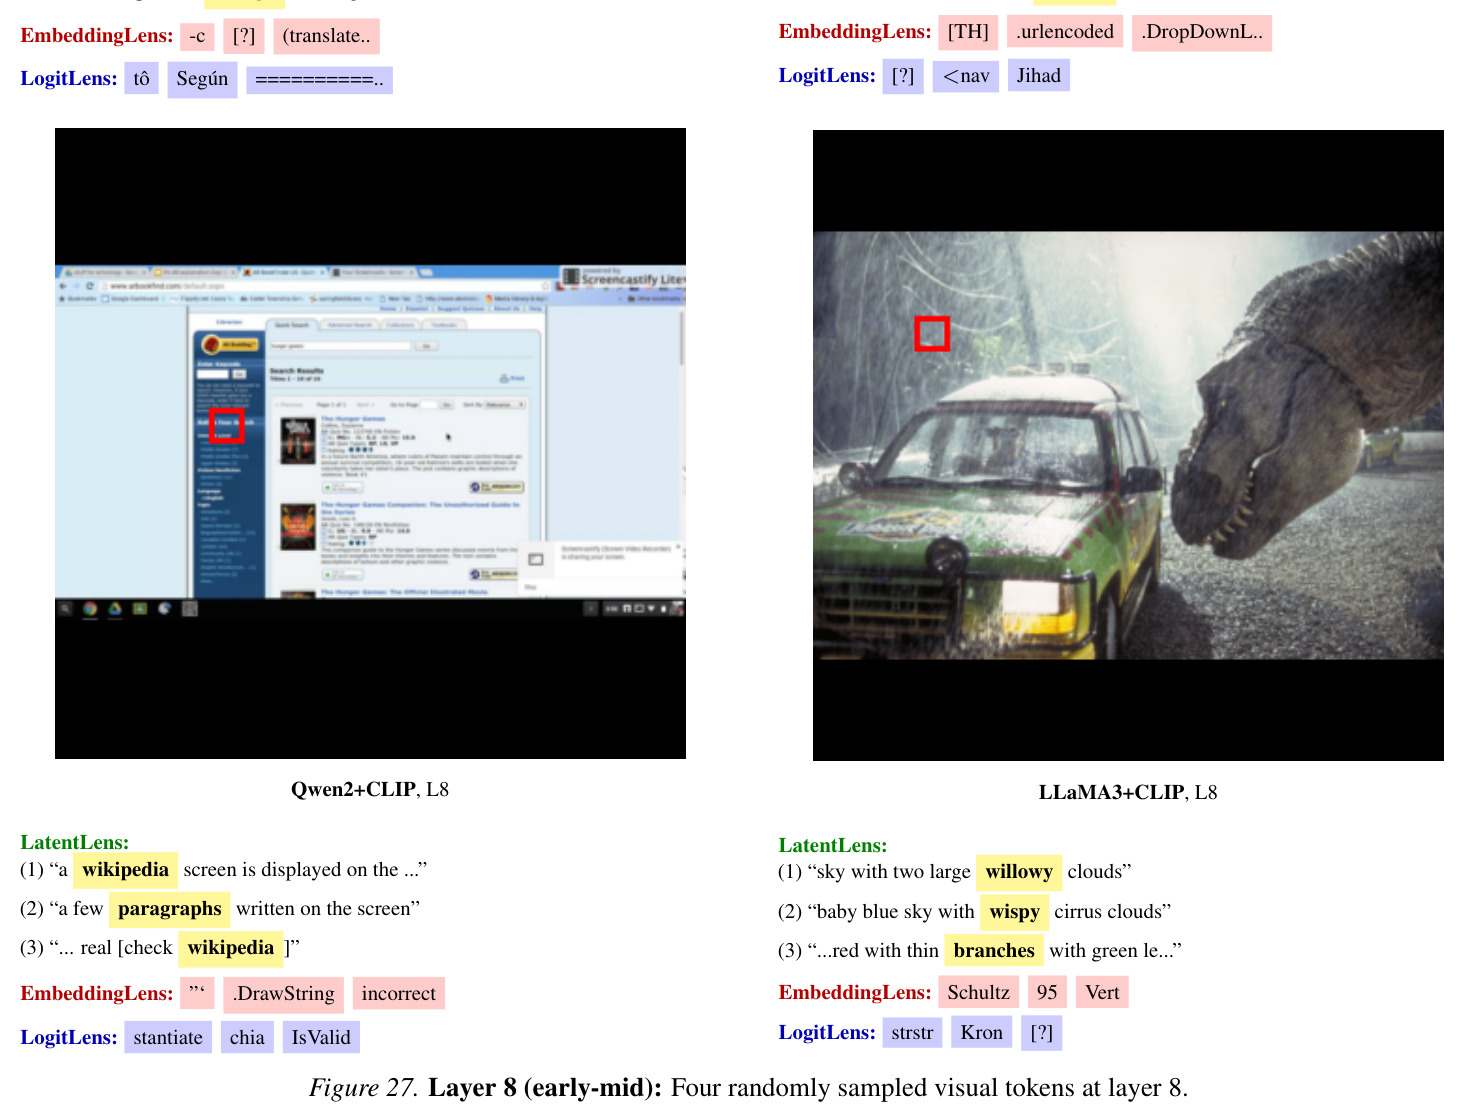Click the "LLaMA3+CLIP, L8" caption

click(x=1128, y=793)
